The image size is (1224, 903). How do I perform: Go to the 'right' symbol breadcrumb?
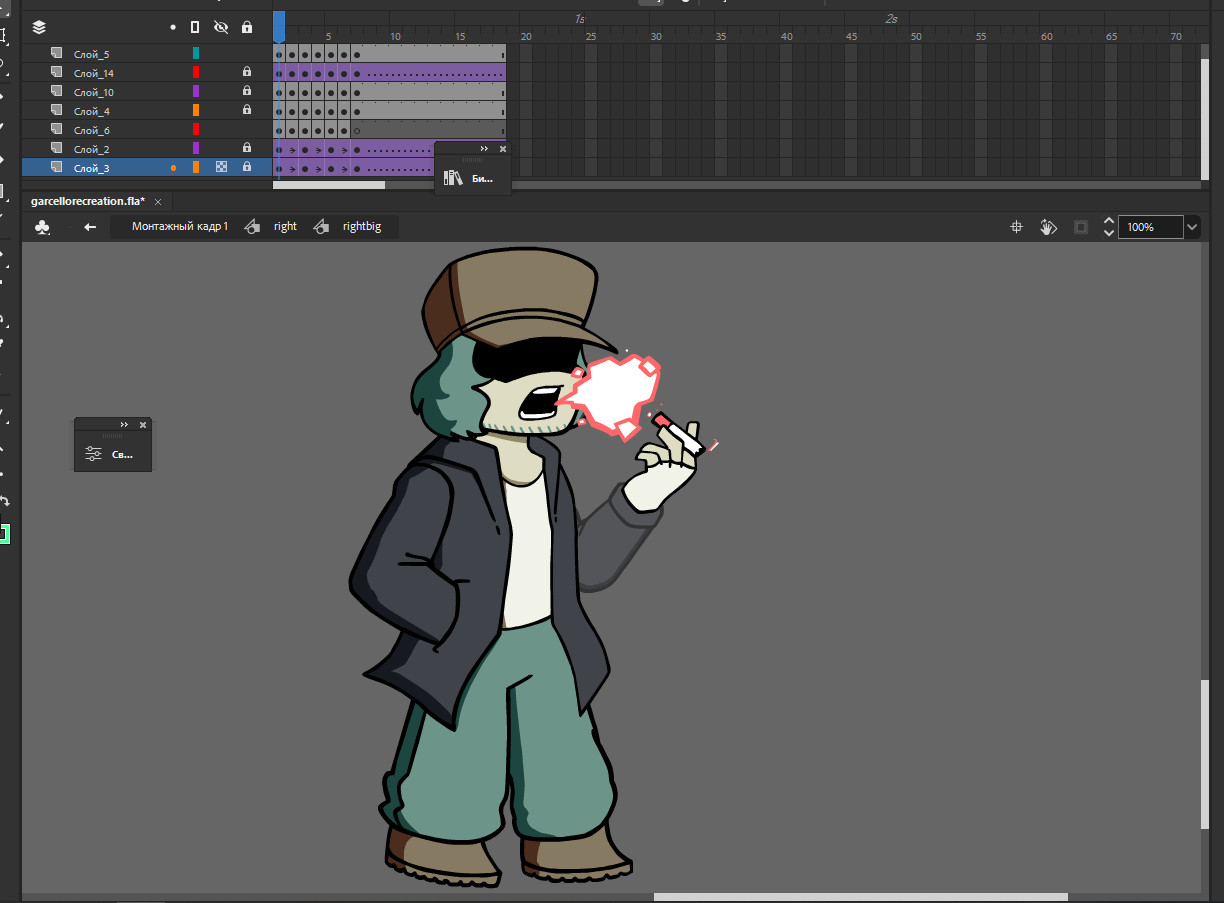[x=285, y=227]
